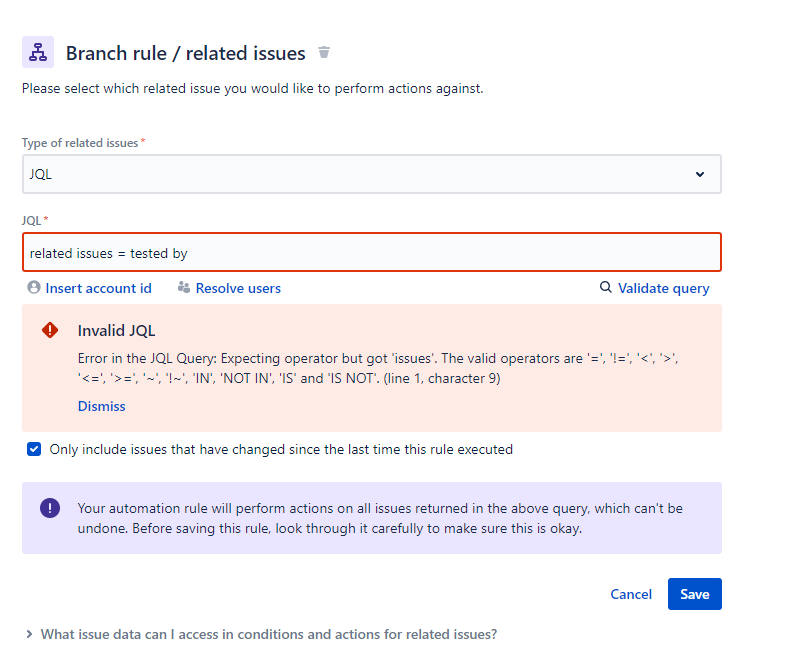Screen dimensions: 803x660
Task: Dismiss the Invalid JQL error message
Action: [101, 406]
